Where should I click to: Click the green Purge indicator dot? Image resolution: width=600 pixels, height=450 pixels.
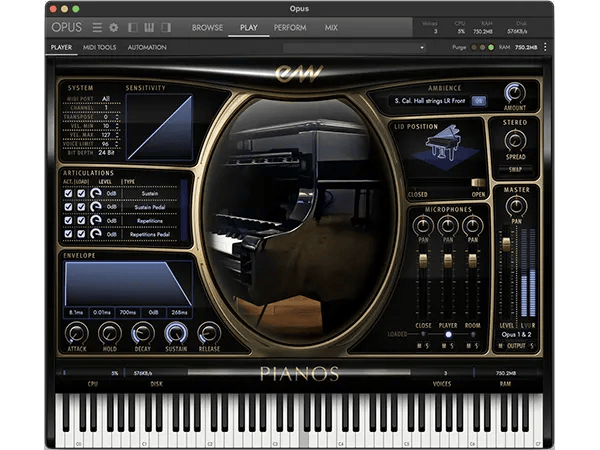click(491, 47)
